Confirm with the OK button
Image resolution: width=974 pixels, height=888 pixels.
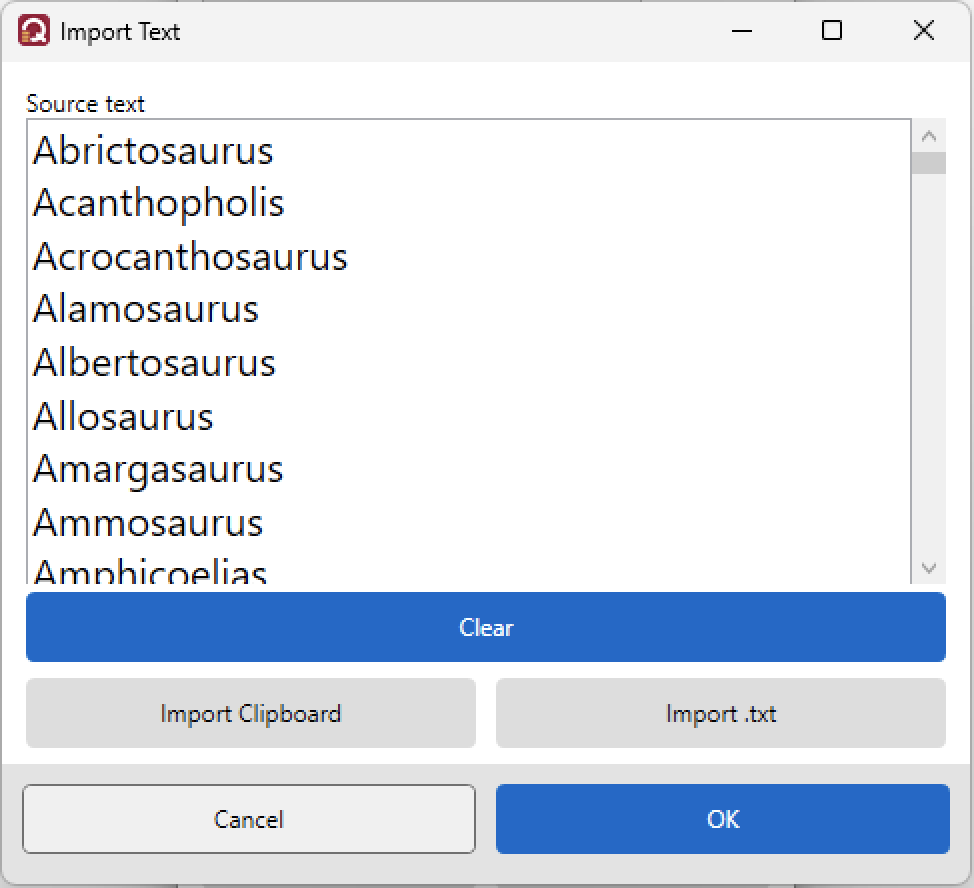pos(722,819)
